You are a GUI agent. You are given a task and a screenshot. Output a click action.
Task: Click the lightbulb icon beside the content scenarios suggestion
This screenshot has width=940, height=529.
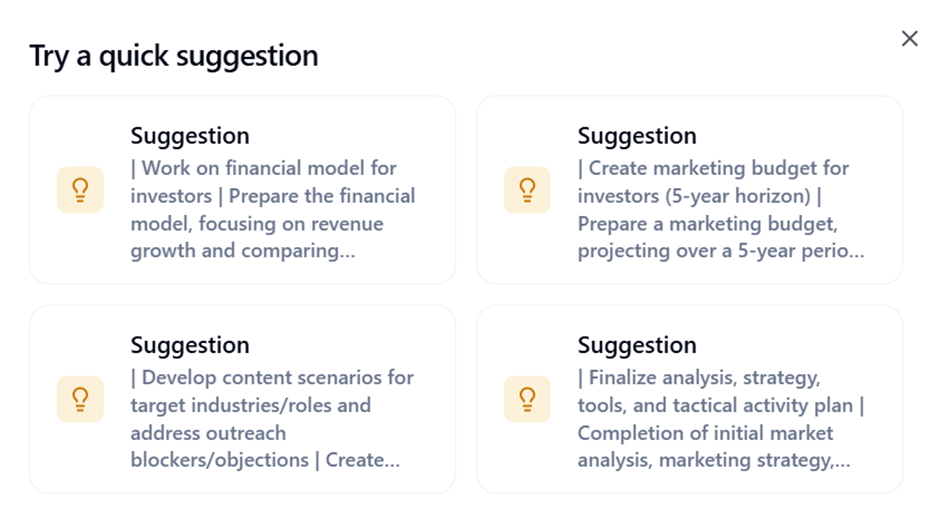(x=80, y=399)
